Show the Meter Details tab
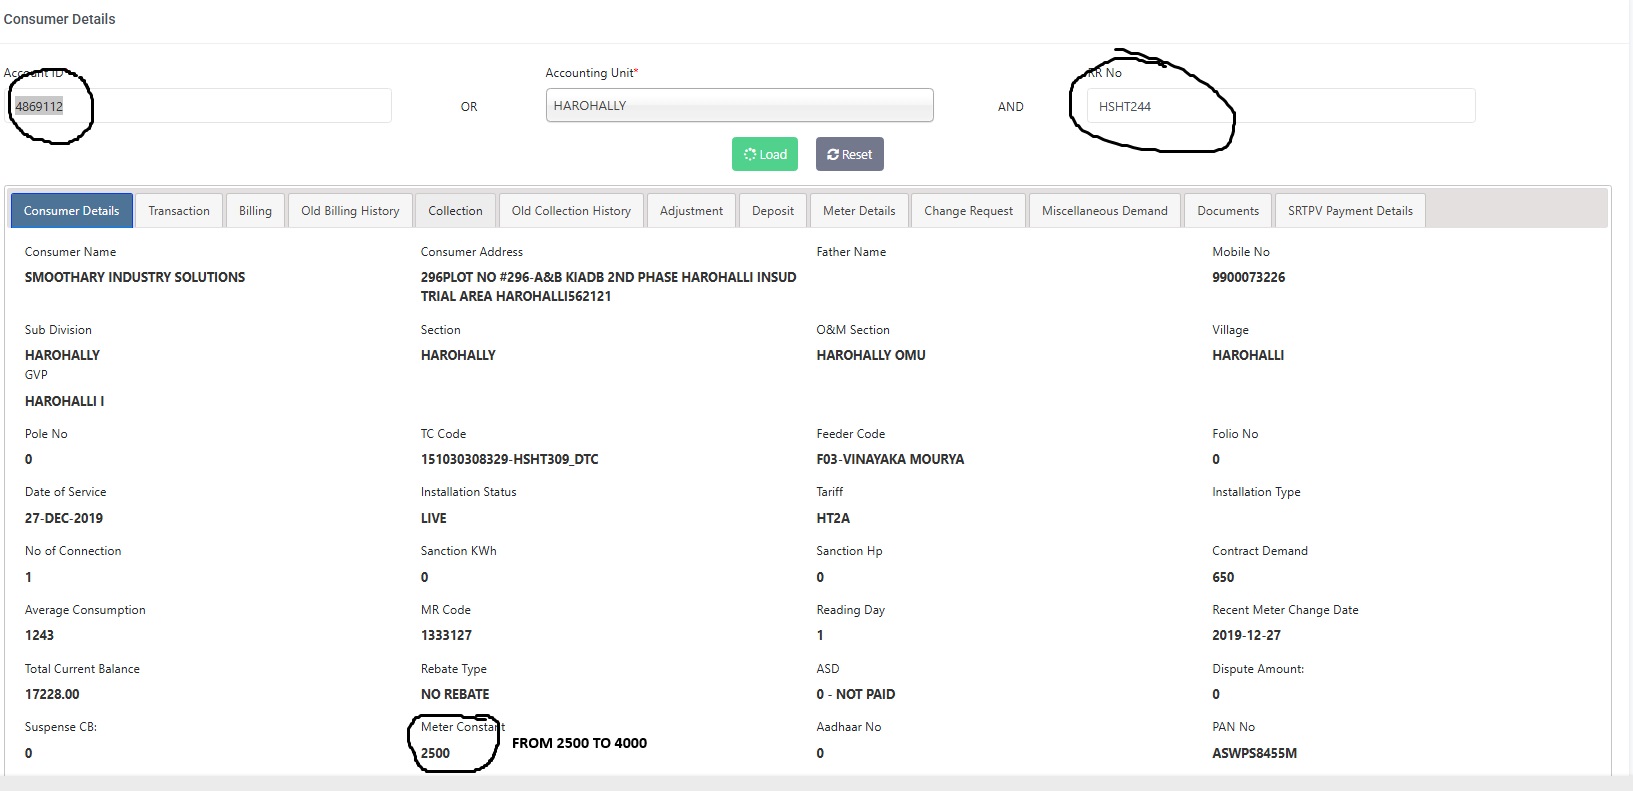 click(859, 211)
